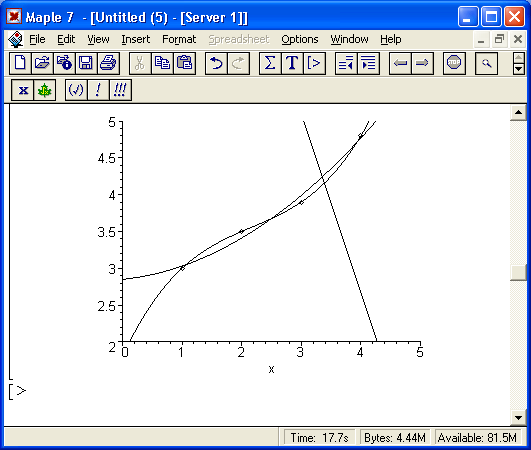Toggle standard math x button
The image size is (531, 450).
click(x=23, y=90)
